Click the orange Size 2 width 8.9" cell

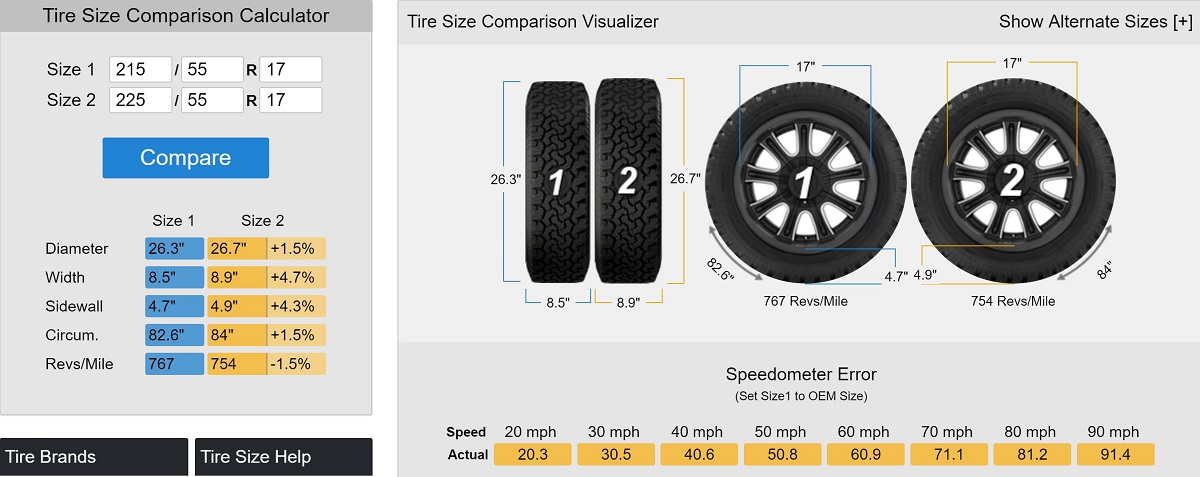coord(237,278)
